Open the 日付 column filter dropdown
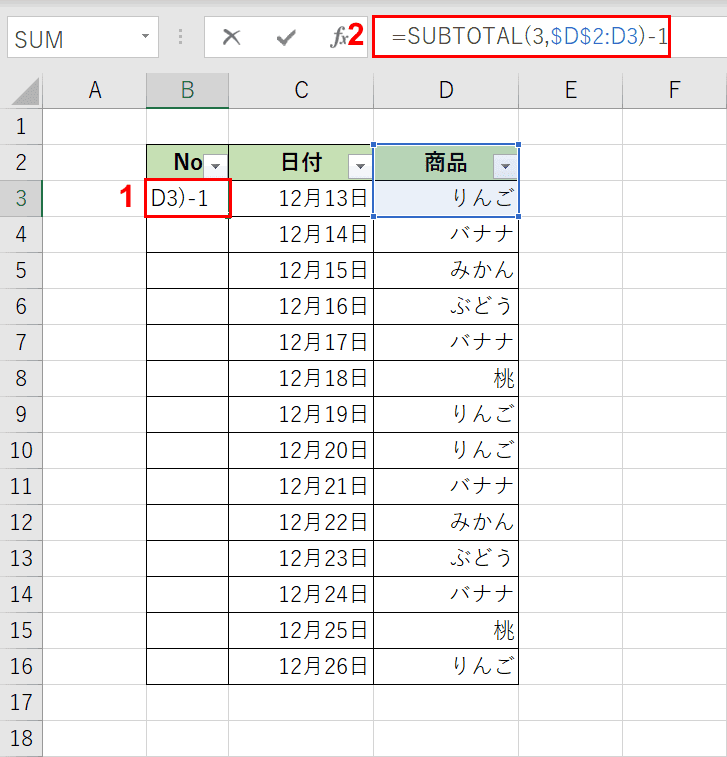727x757 pixels. (x=360, y=166)
